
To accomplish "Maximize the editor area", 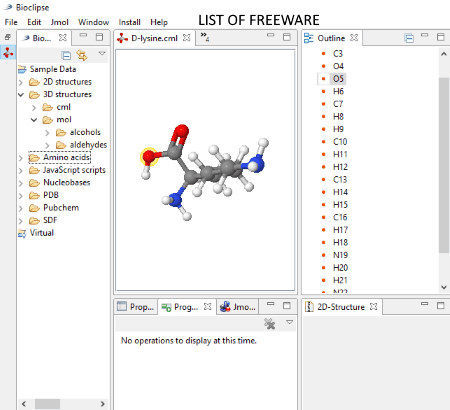I will pyautogui.click(x=286, y=37).
